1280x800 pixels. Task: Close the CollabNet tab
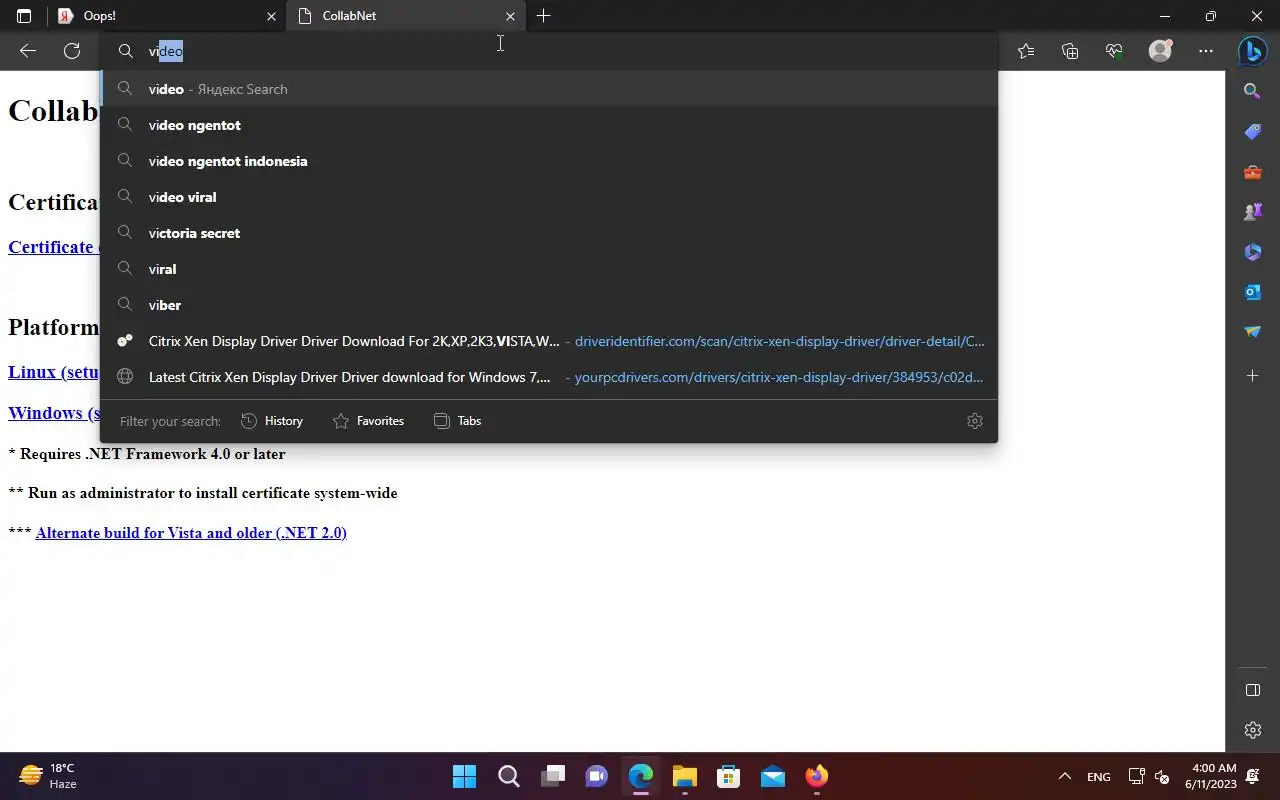pyautogui.click(x=510, y=16)
